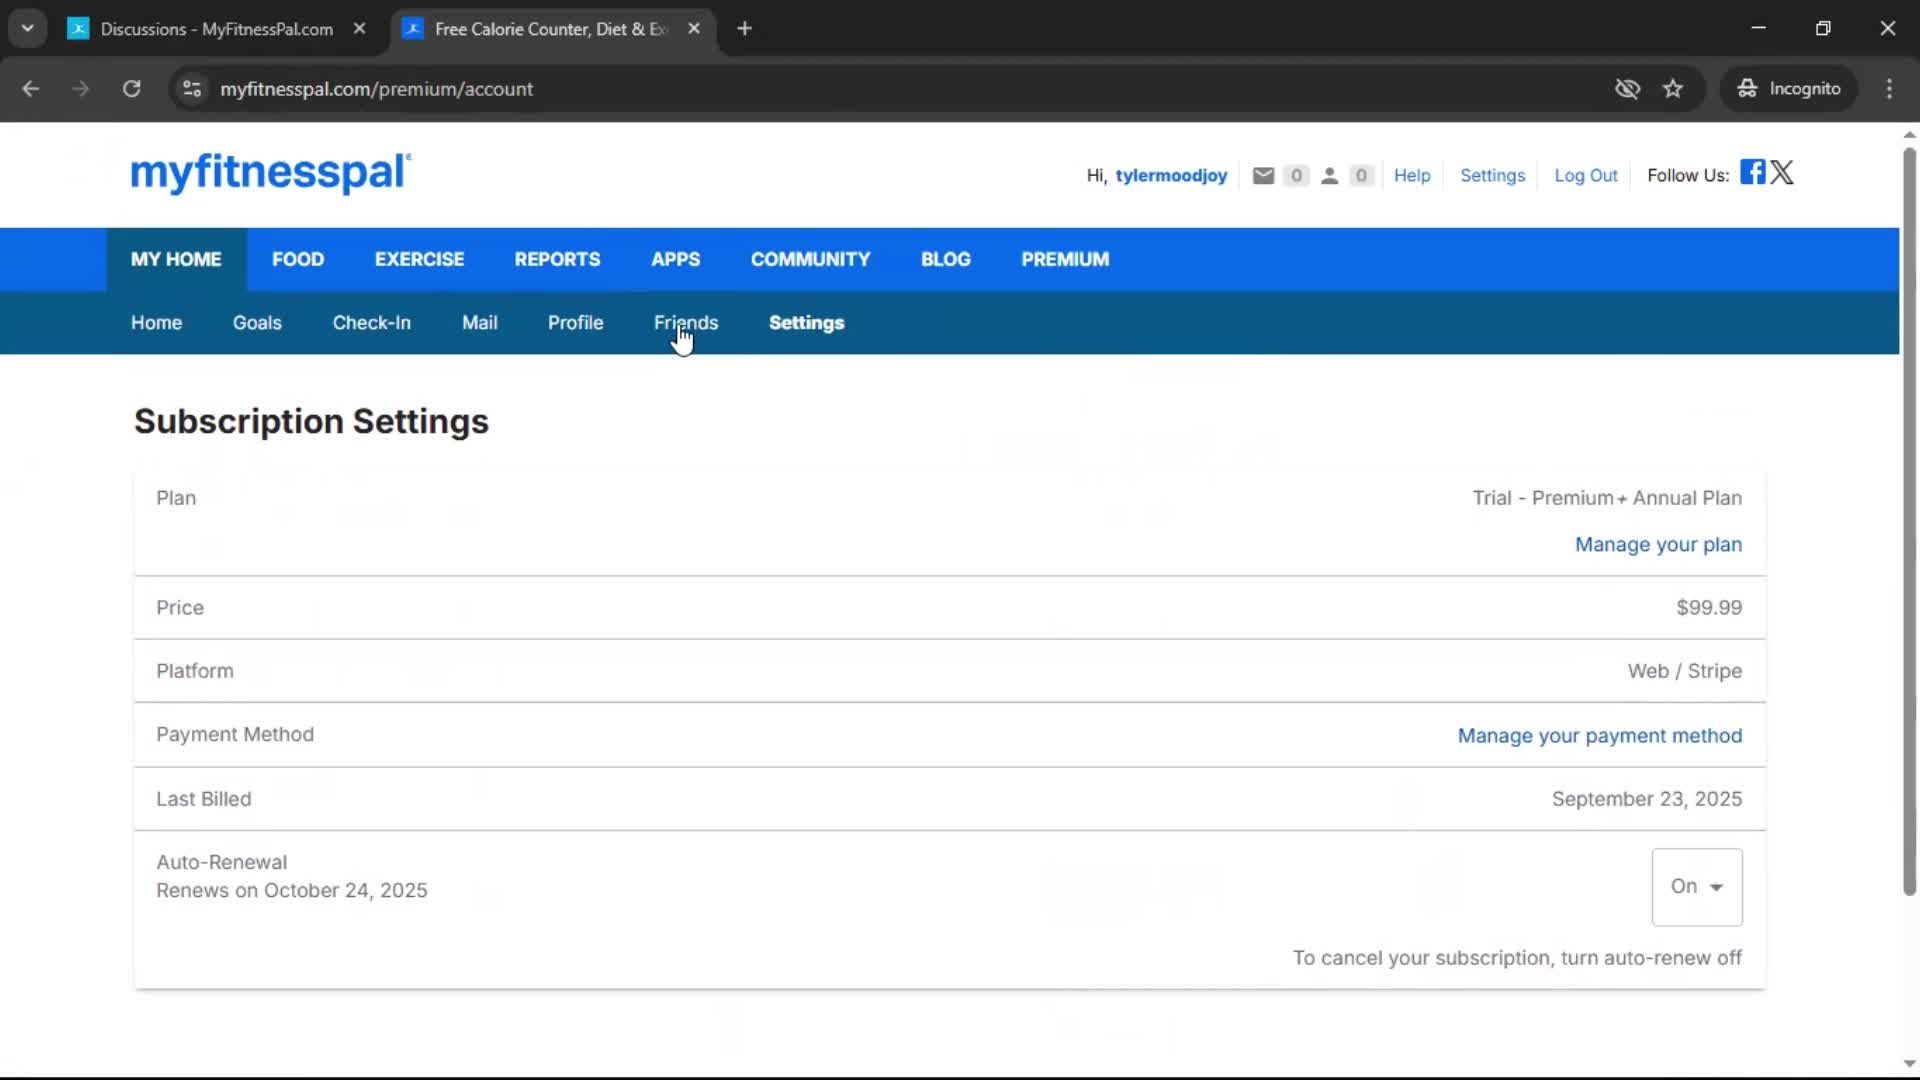Open the mail envelope icon in header
1920x1080 pixels.
point(1263,176)
